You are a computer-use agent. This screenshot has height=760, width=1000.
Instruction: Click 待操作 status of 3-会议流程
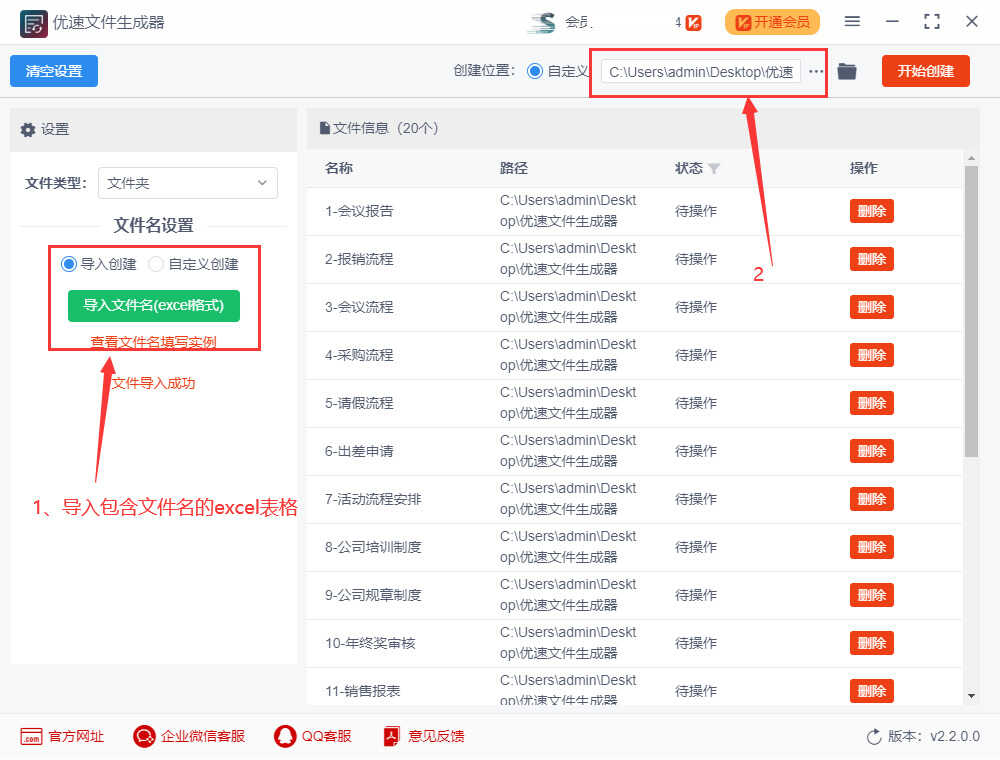[696, 307]
